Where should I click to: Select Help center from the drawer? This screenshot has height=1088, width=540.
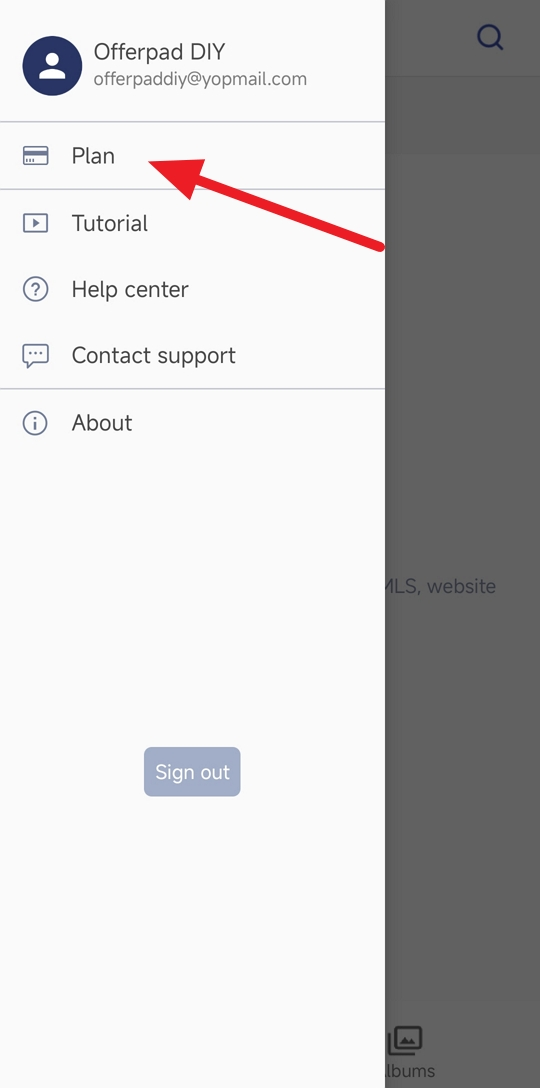point(192,289)
